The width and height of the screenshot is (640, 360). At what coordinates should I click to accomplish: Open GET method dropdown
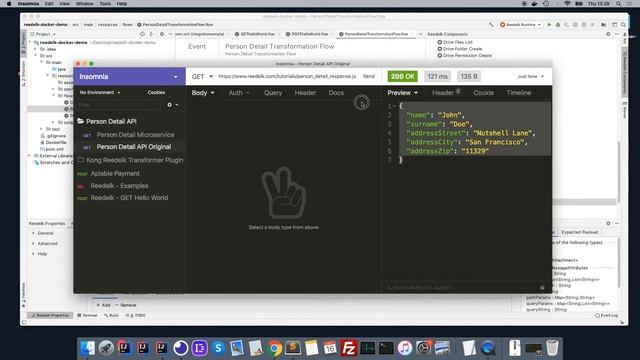(202, 77)
